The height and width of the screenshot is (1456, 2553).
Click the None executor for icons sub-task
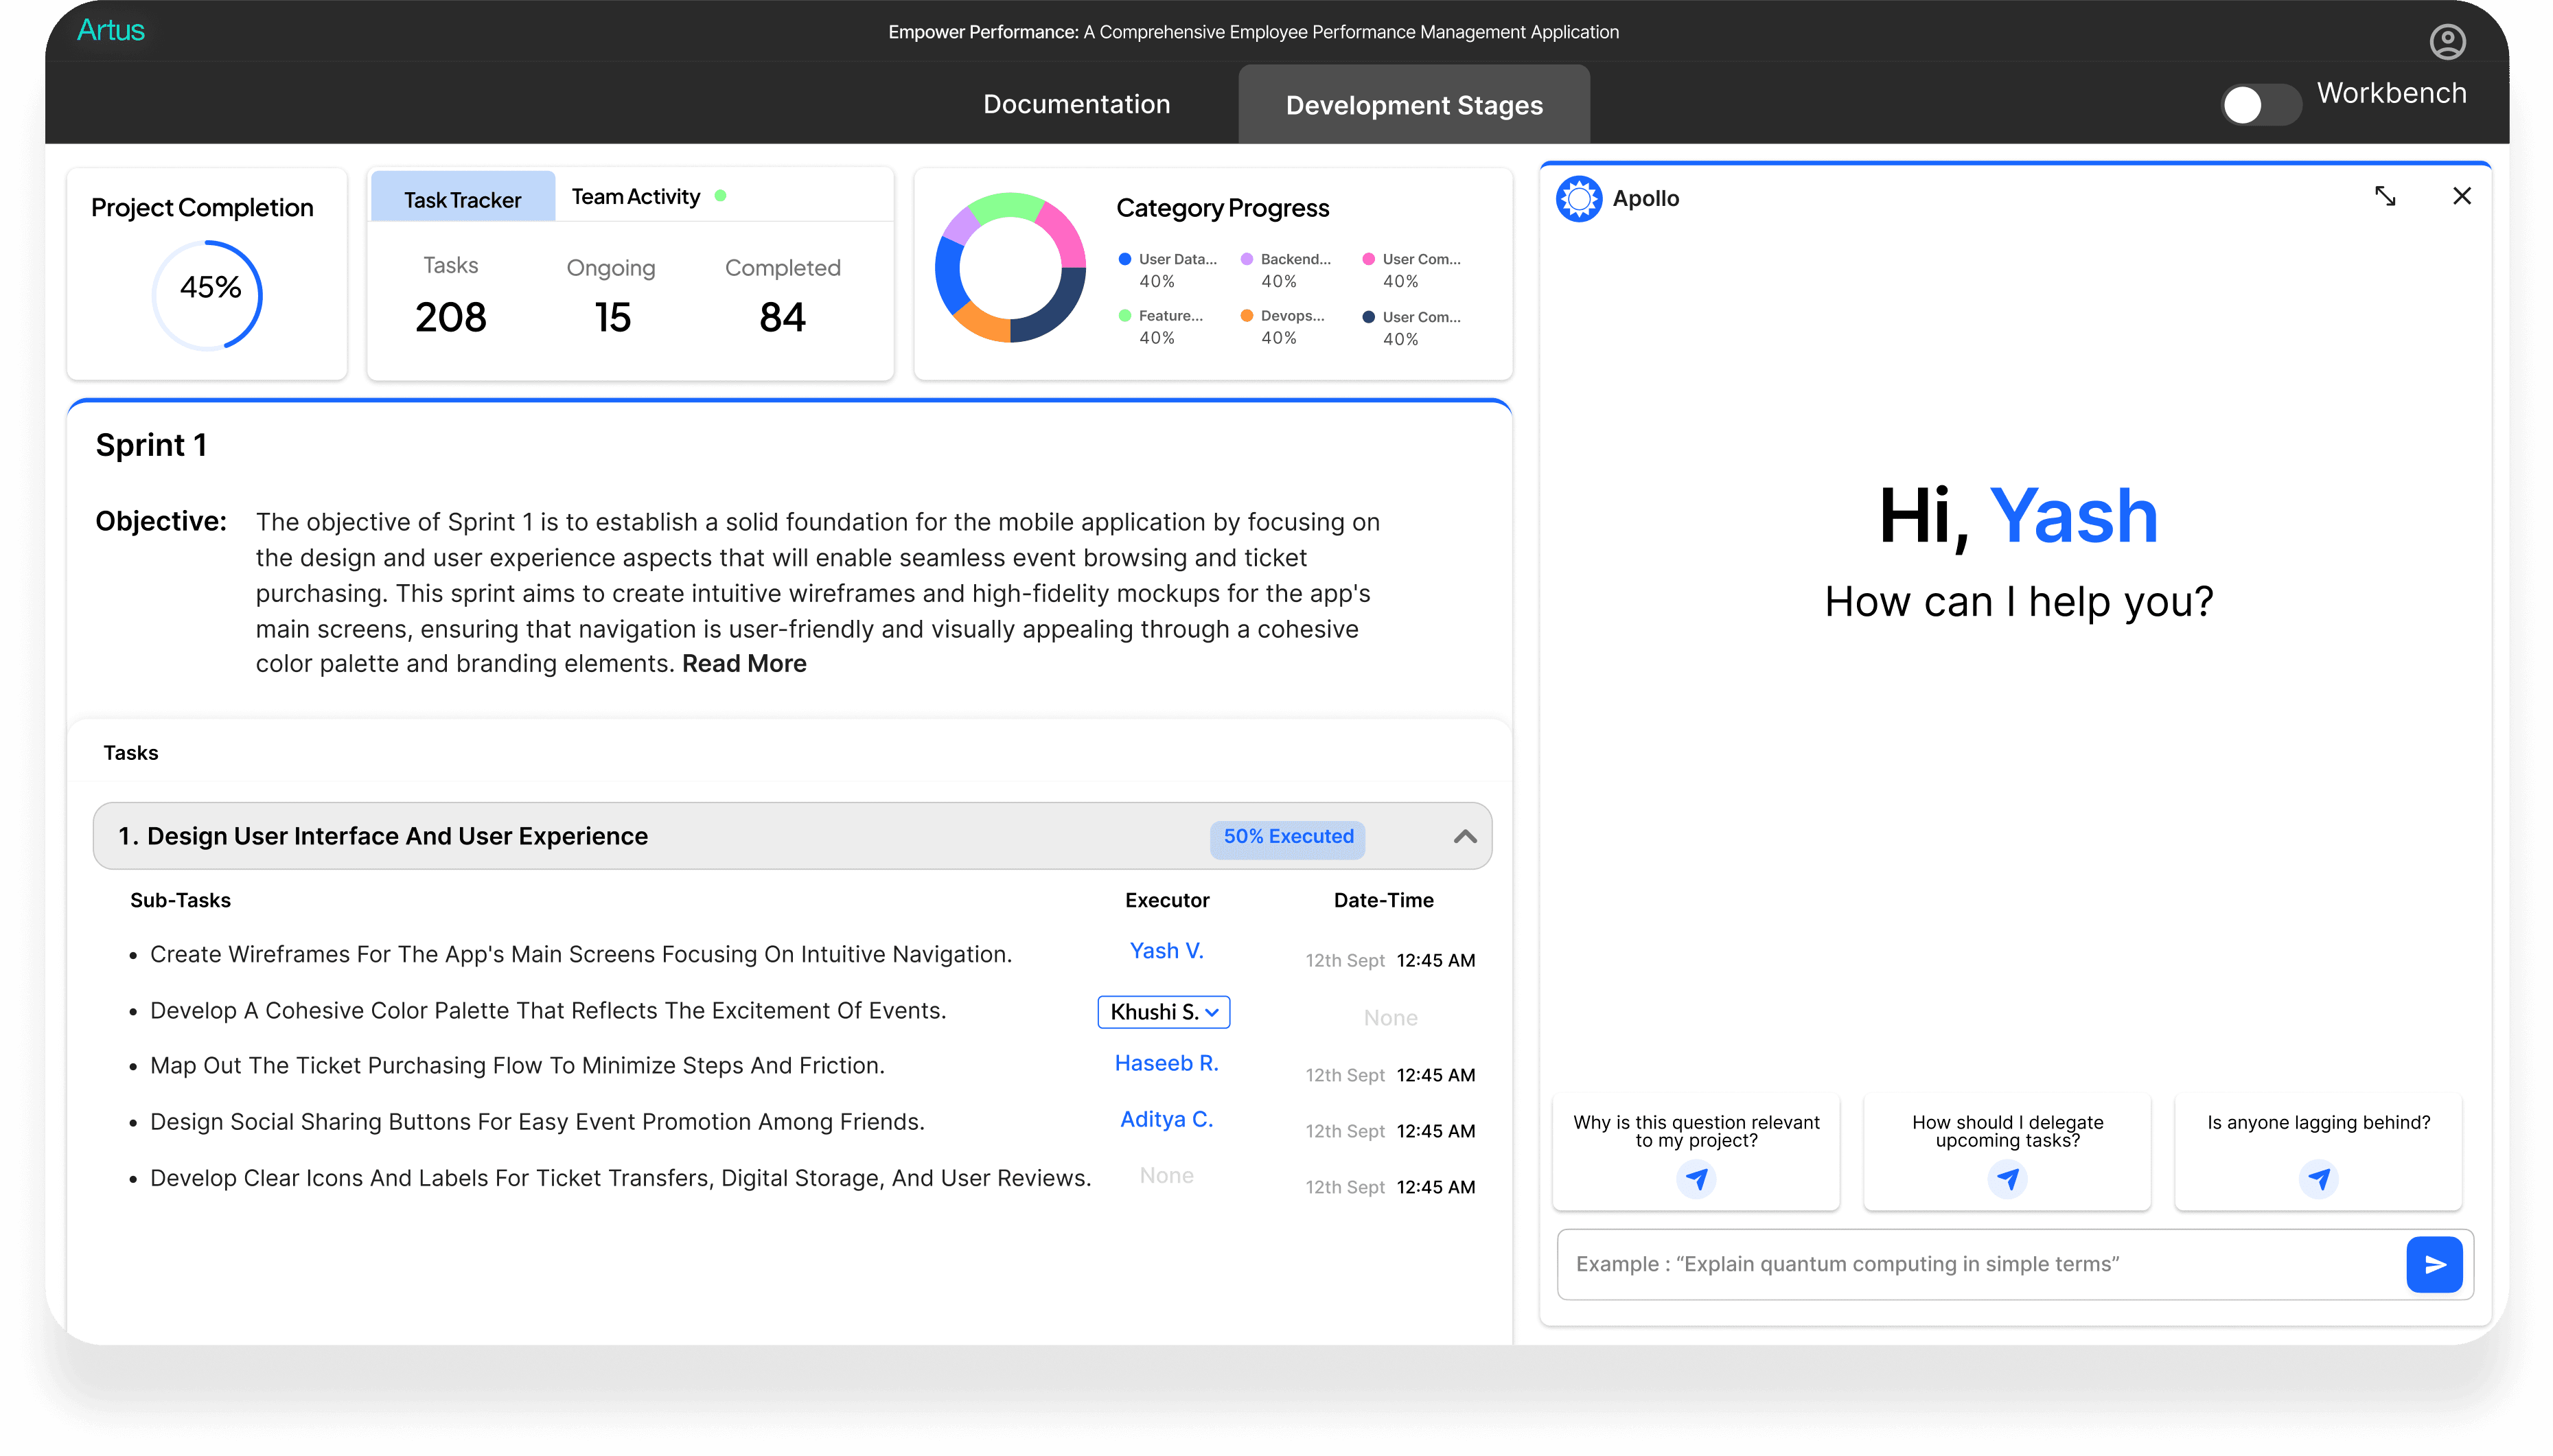(1166, 1176)
